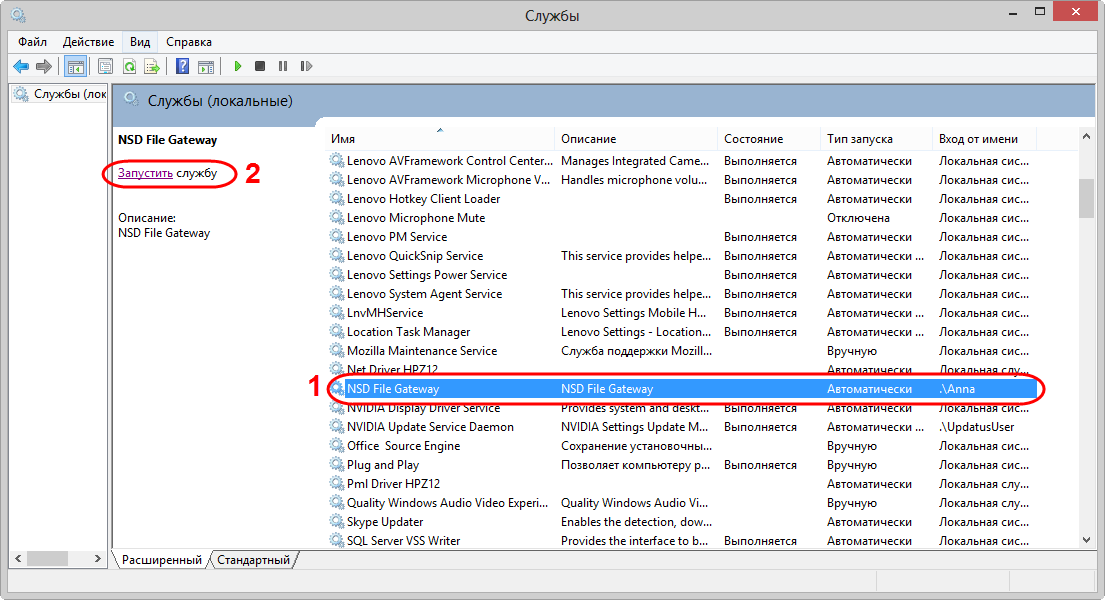The image size is (1105, 600).
Task: Click the gear icon of Mozilla Maintenance Service
Action: (x=337, y=350)
